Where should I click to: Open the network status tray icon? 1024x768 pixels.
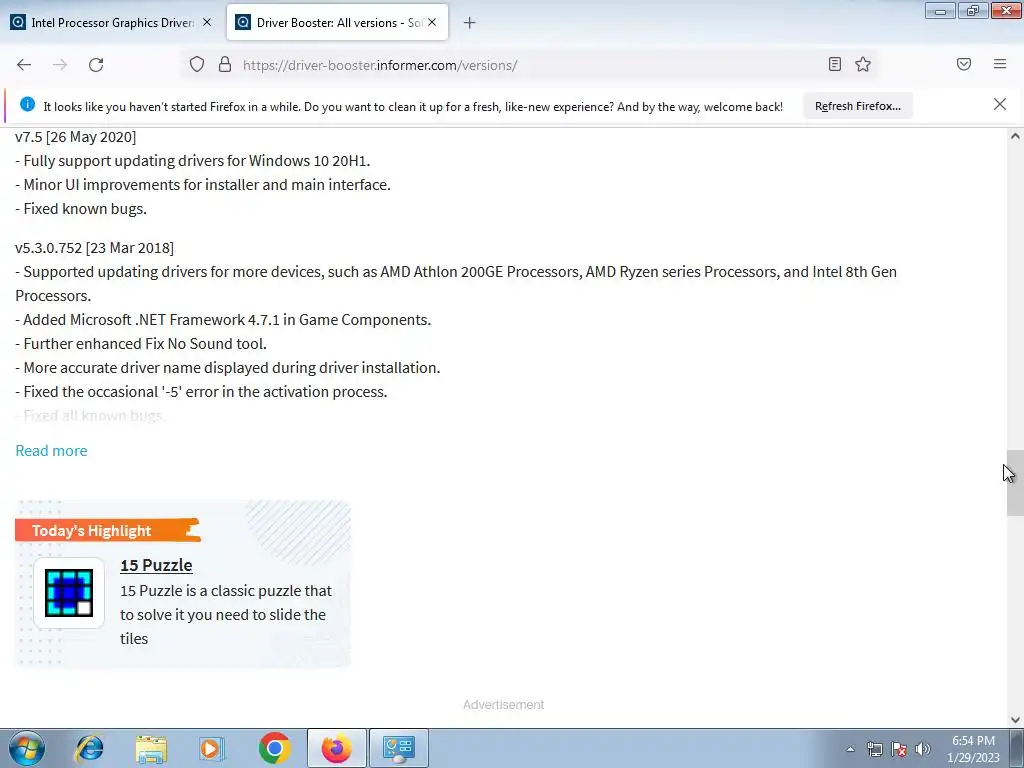874,749
